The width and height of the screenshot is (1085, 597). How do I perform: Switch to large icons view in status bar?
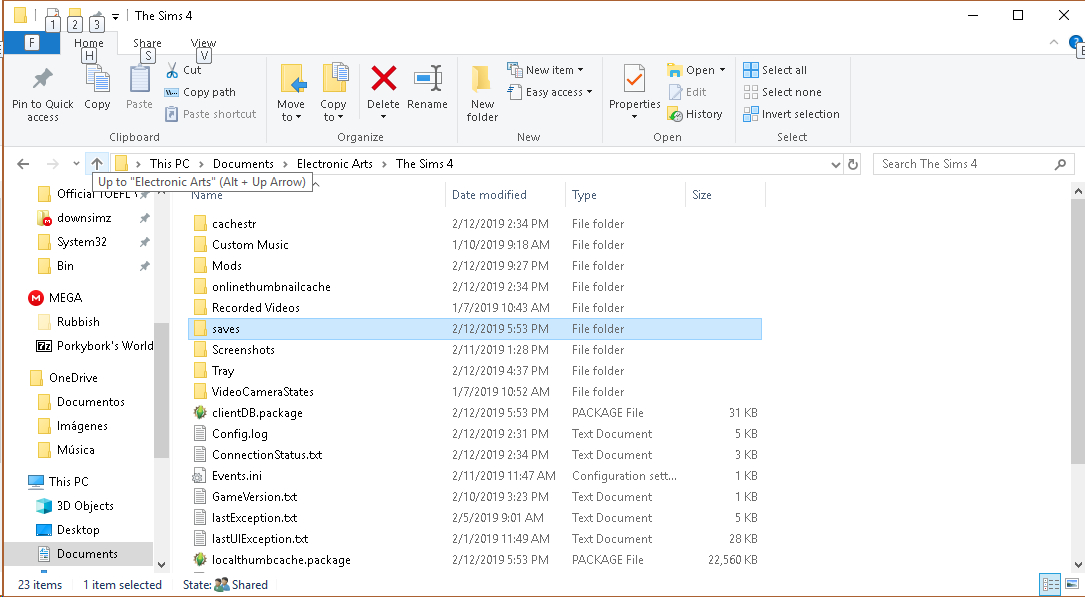pos(1071,585)
